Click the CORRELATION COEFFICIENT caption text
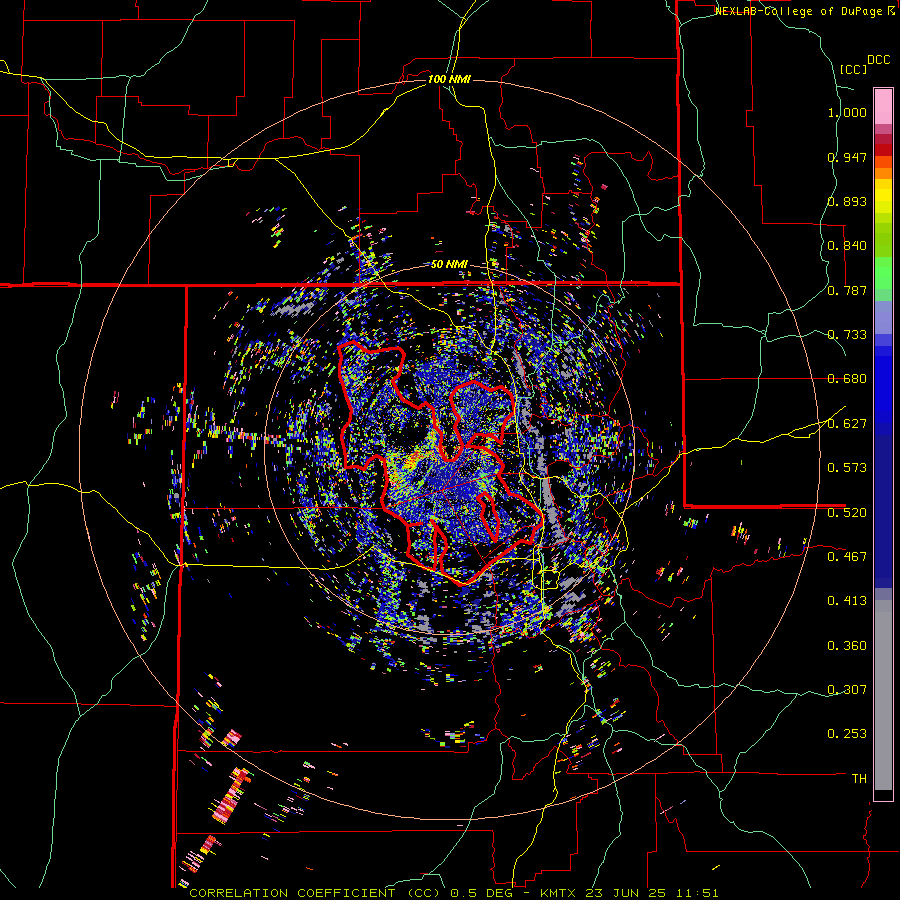900x900 pixels. coord(292,893)
